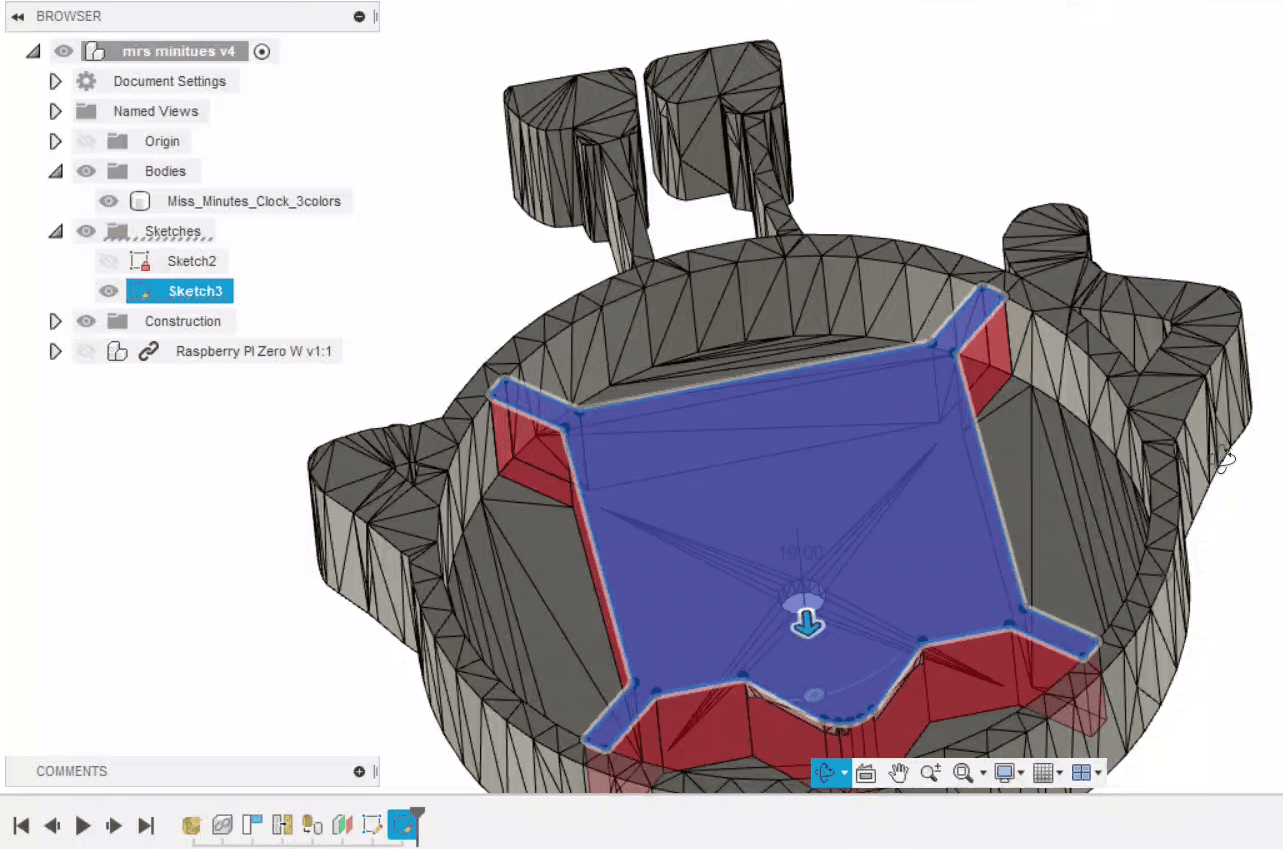Open the Look At tool

pos(865,772)
